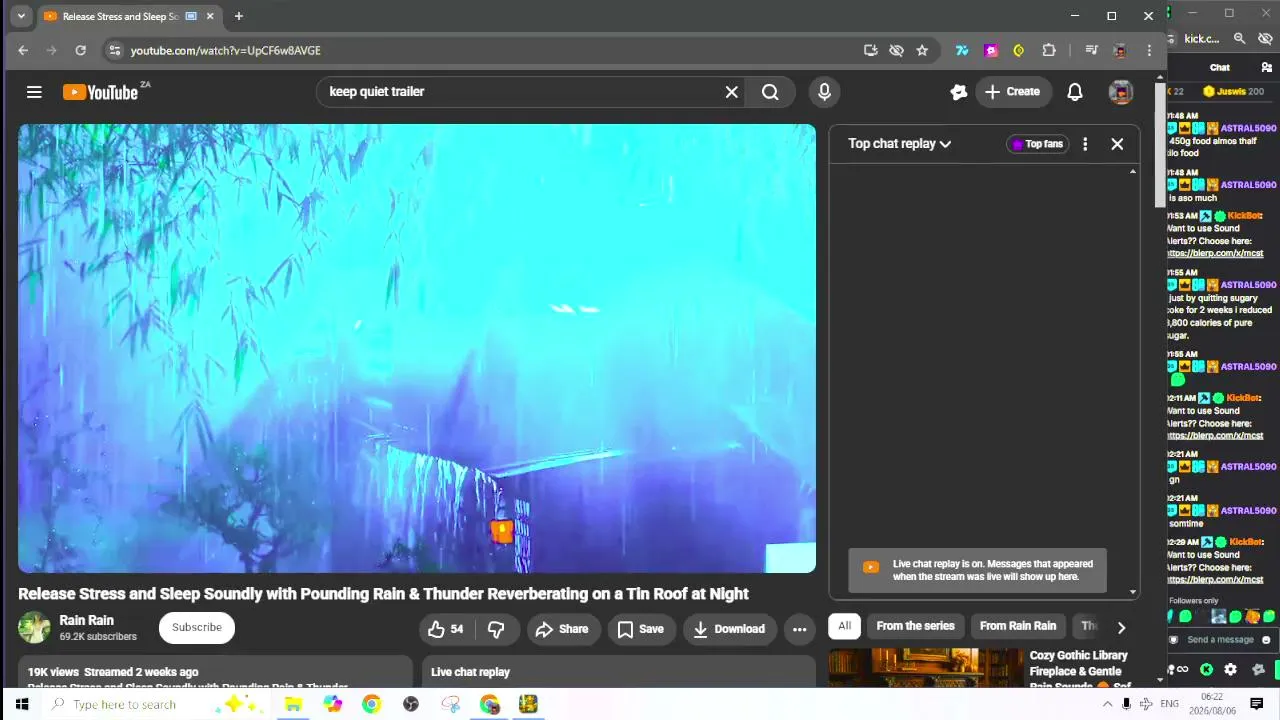Click the pink extension icon in Chrome toolbar
The width and height of the screenshot is (1280, 720).
click(x=991, y=50)
